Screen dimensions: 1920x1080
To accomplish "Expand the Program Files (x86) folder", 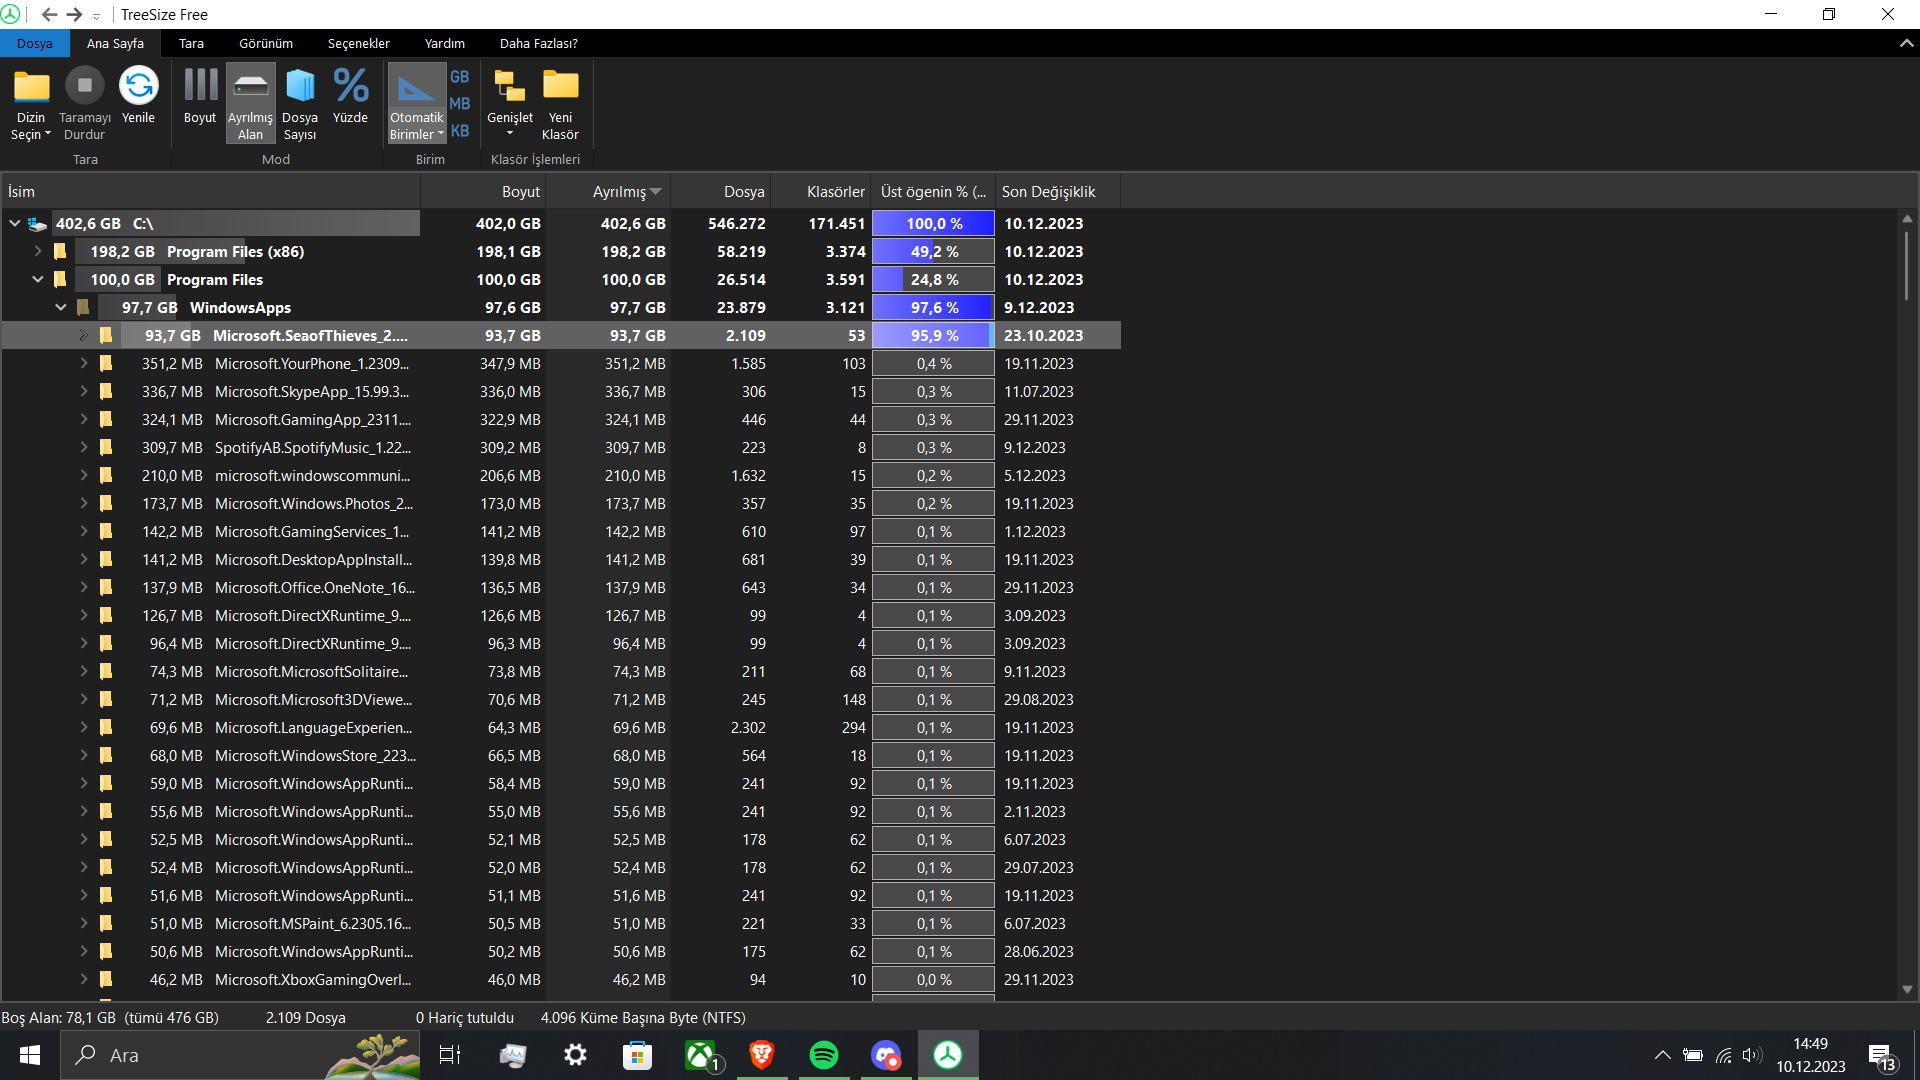I will (x=38, y=251).
